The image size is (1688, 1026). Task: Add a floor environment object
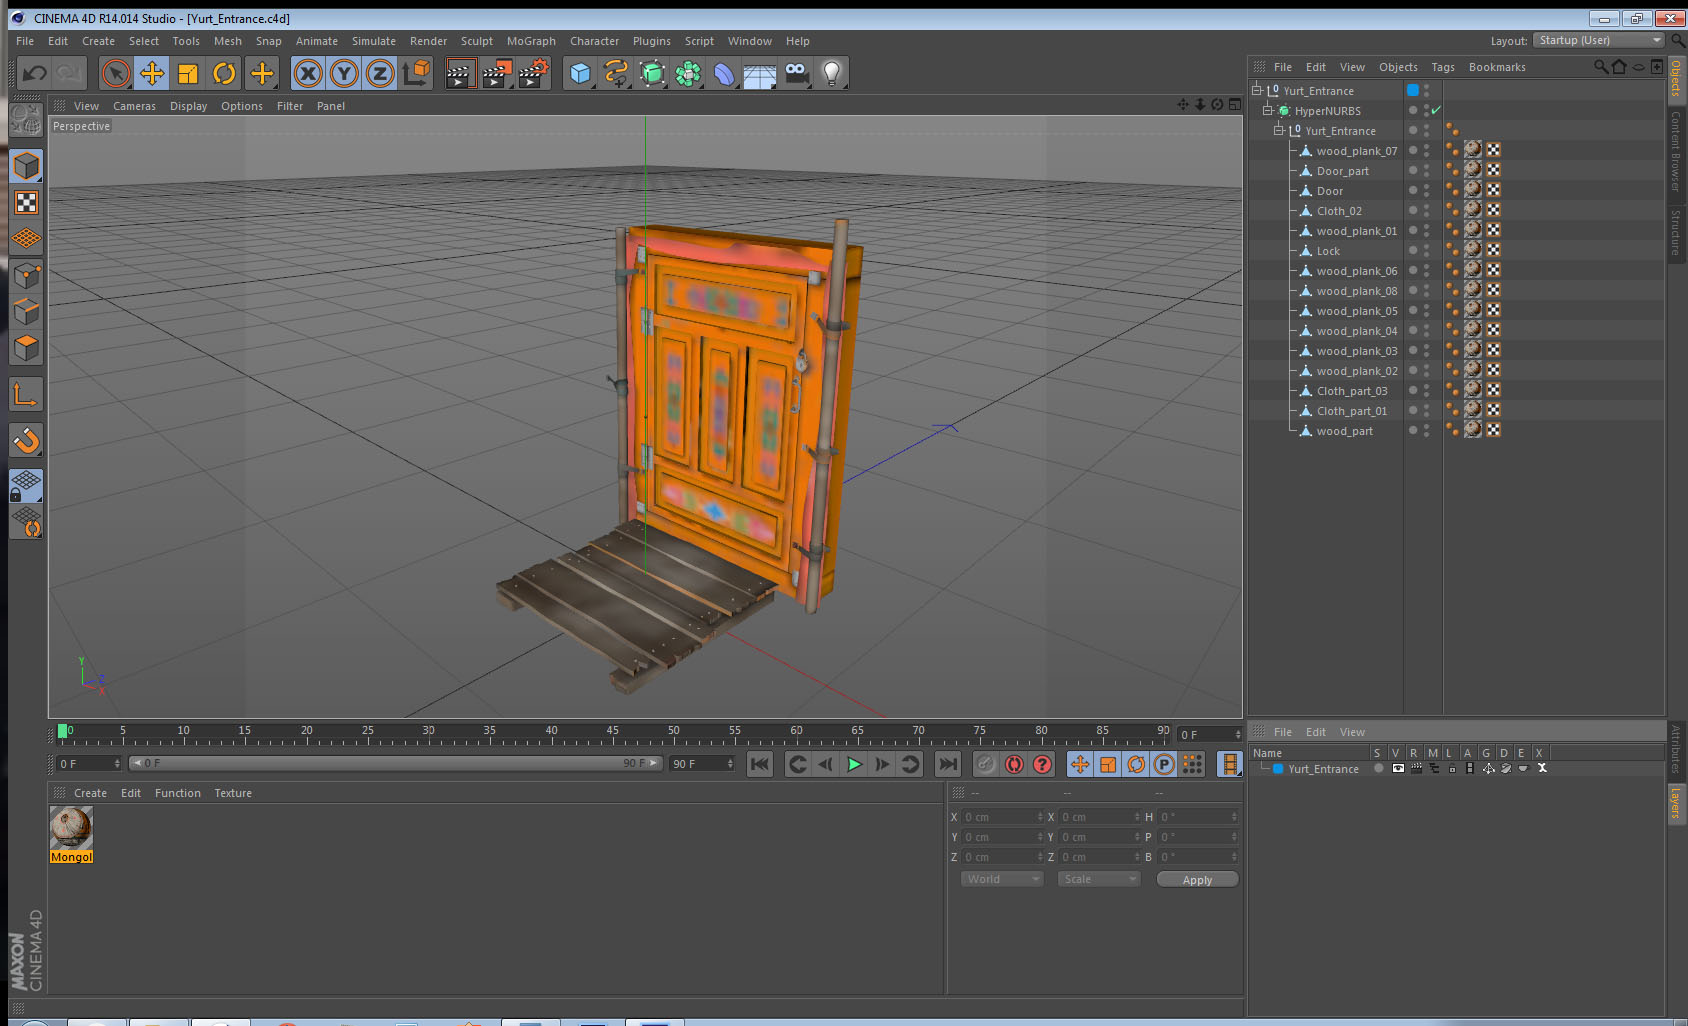[760, 73]
